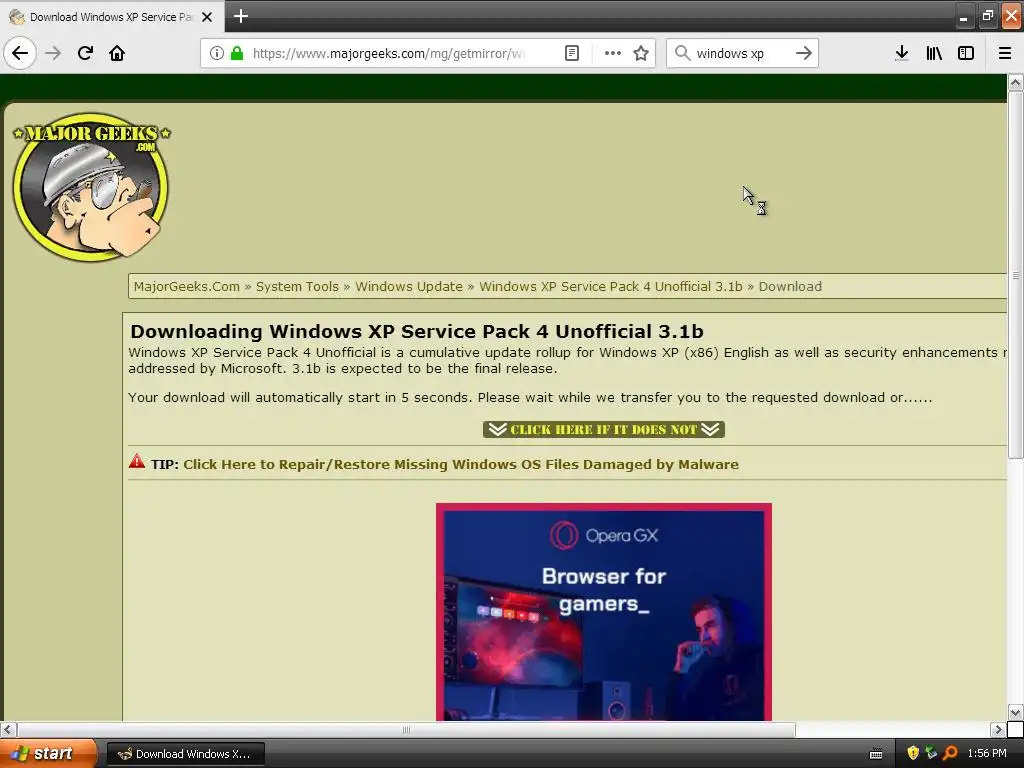The width and height of the screenshot is (1024, 768).
Task: Toggle reader view in the address bar
Action: [x=571, y=53]
